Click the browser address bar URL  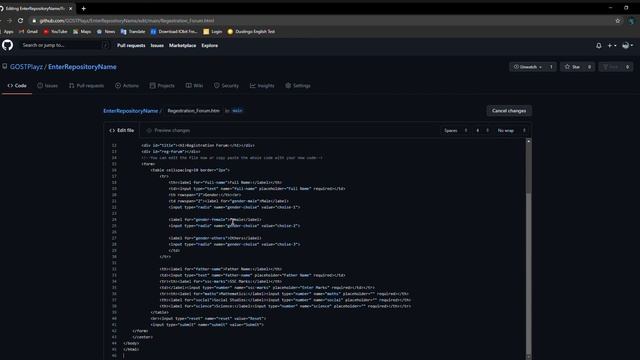pos(127,20)
